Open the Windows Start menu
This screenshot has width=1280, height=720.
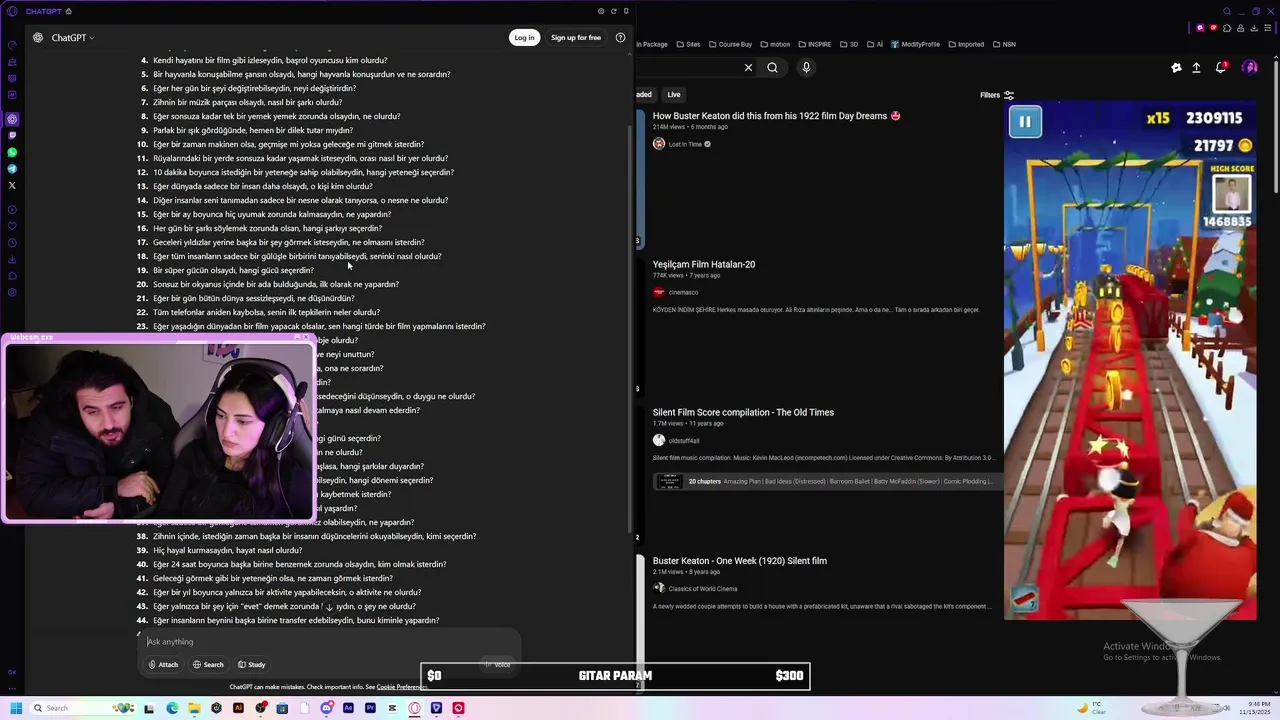pyautogui.click(x=16, y=708)
